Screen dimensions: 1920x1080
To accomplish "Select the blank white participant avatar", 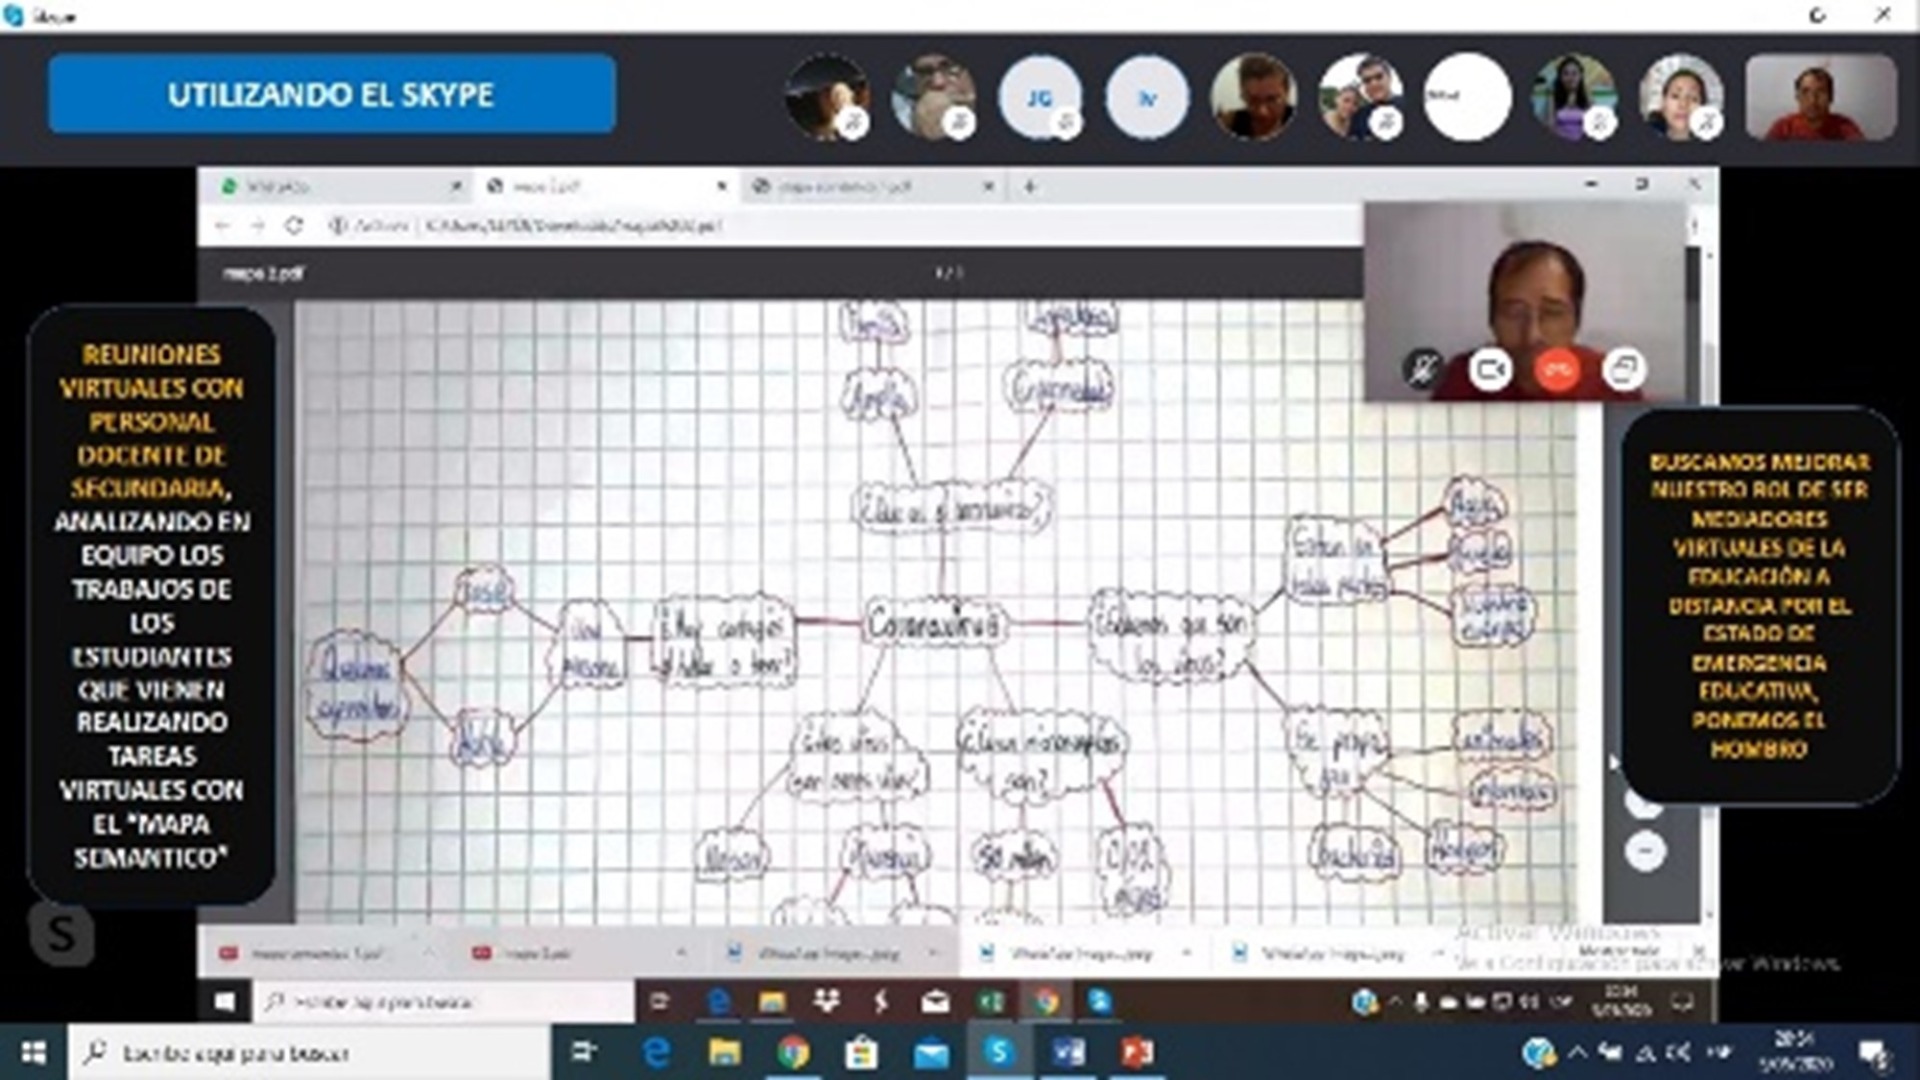I will pos(1467,97).
